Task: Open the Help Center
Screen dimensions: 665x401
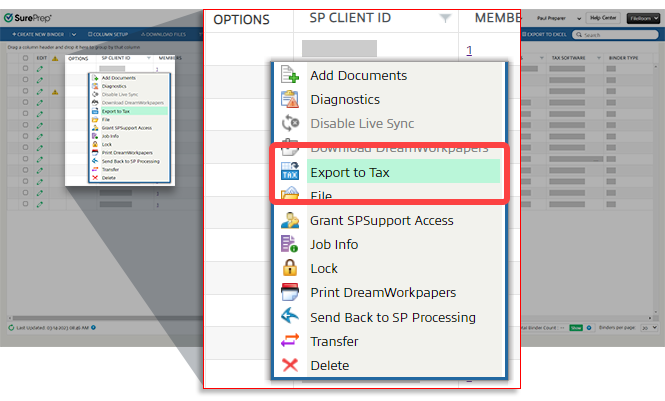Action: pos(603,18)
